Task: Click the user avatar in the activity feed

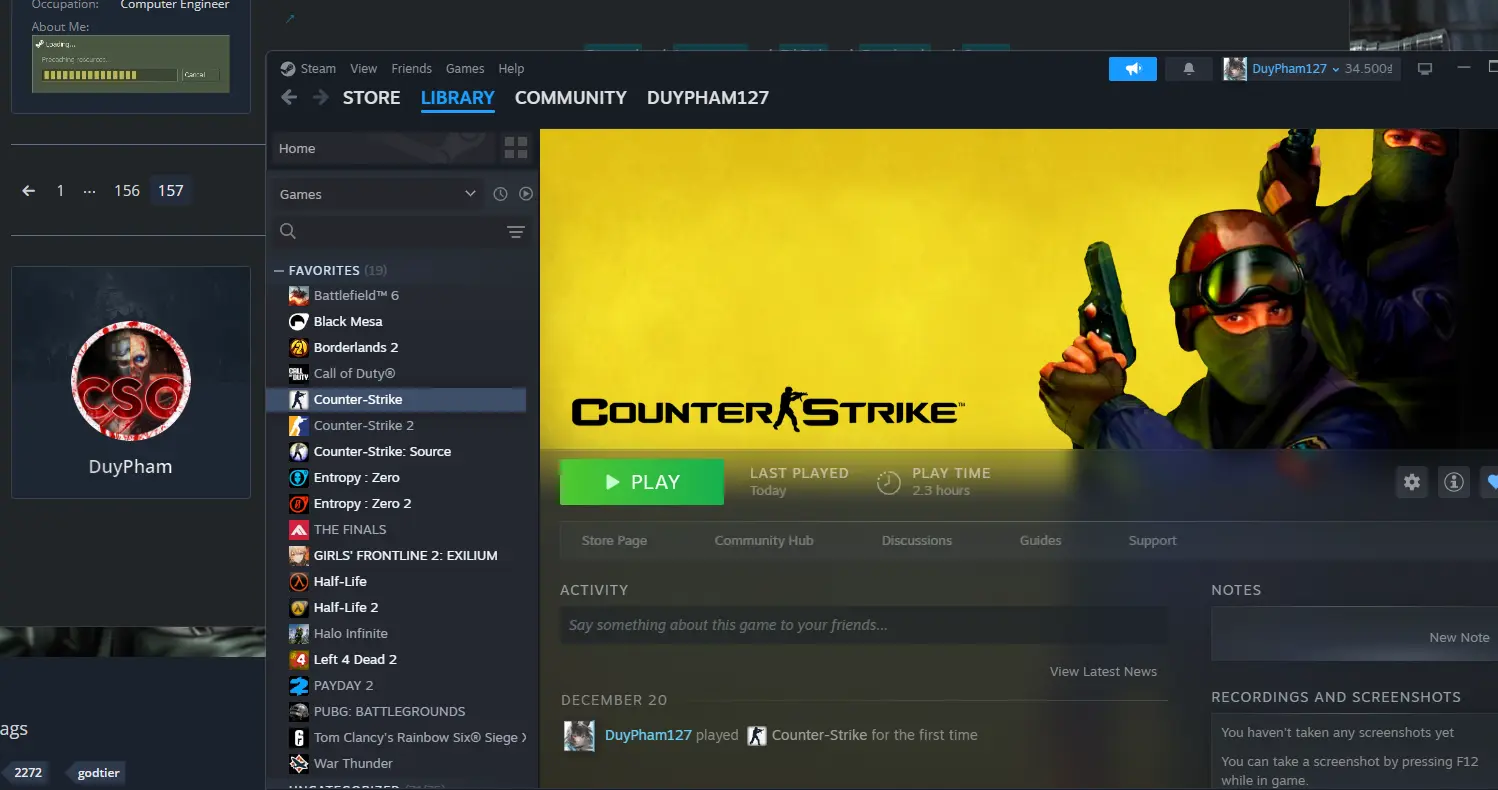Action: tap(579, 735)
